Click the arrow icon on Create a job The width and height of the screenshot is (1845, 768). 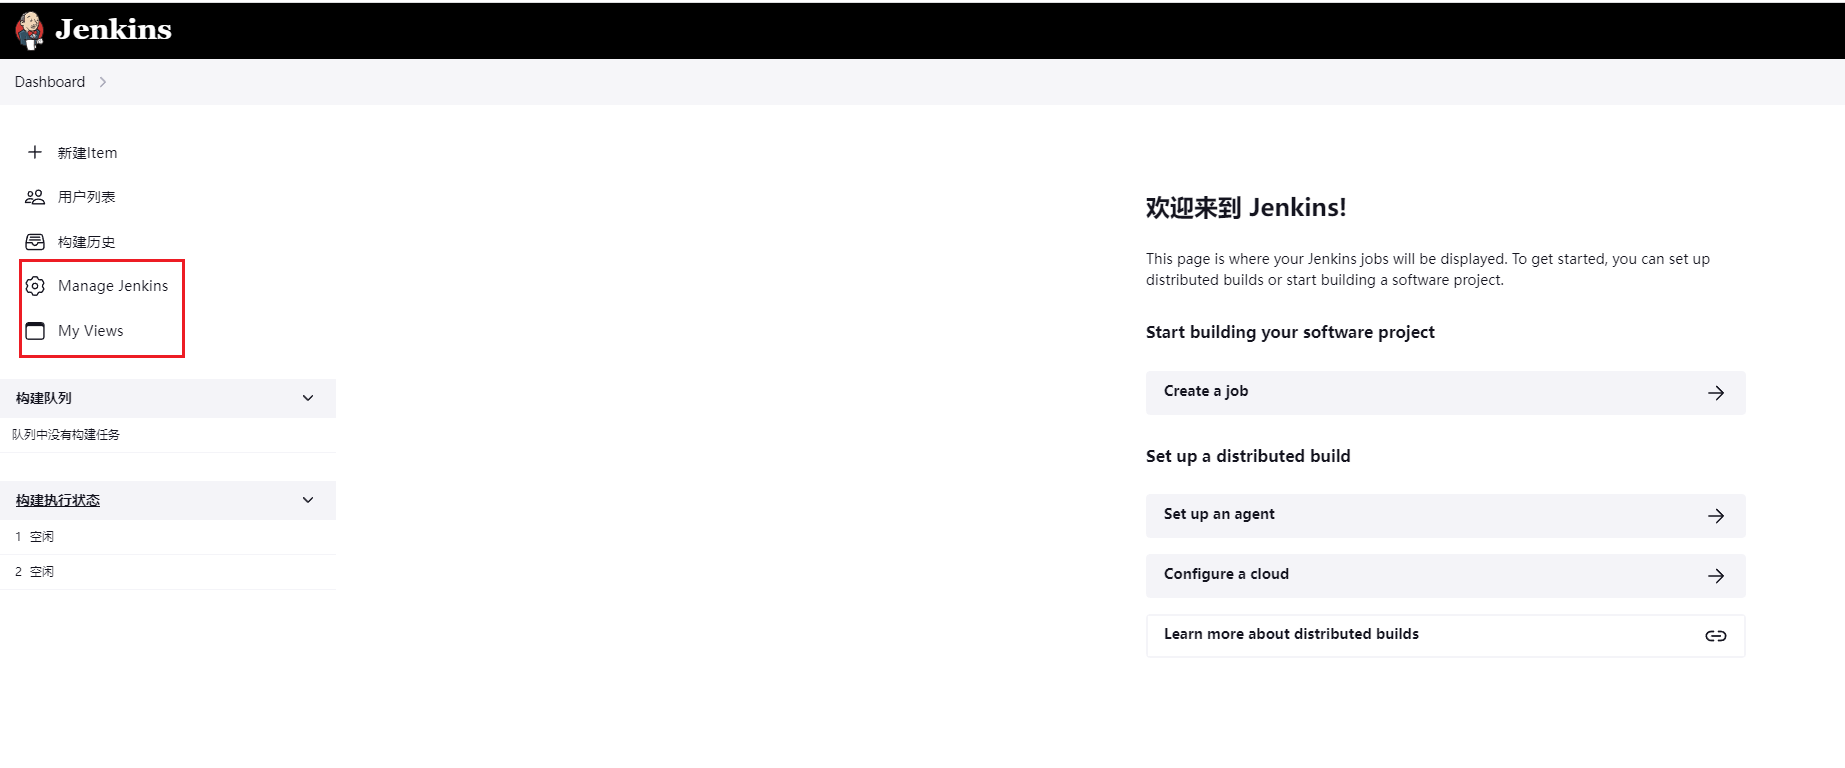[x=1716, y=393]
